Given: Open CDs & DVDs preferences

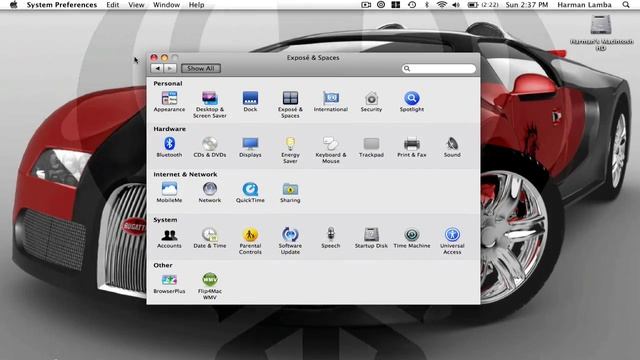Looking at the screenshot, I should (209, 147).
